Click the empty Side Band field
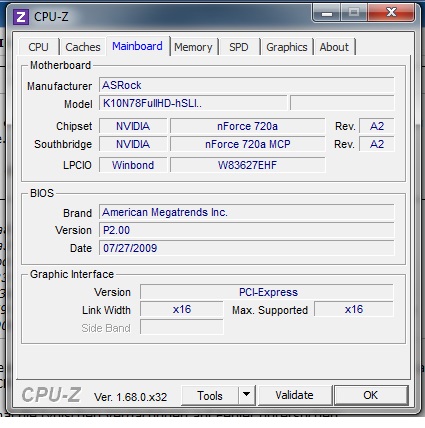 [x=182, y=327]
